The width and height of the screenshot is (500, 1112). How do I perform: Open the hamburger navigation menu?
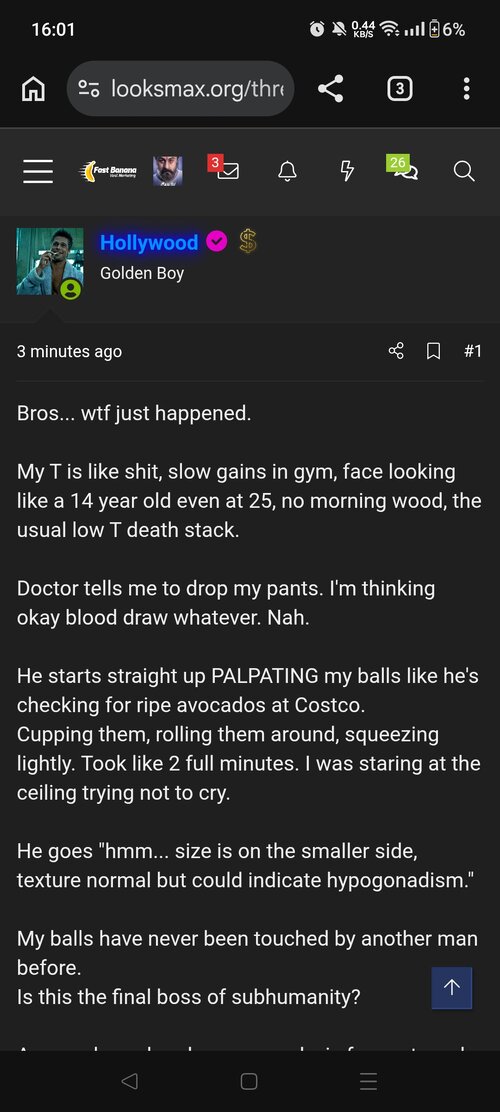[x=38, y=171]
